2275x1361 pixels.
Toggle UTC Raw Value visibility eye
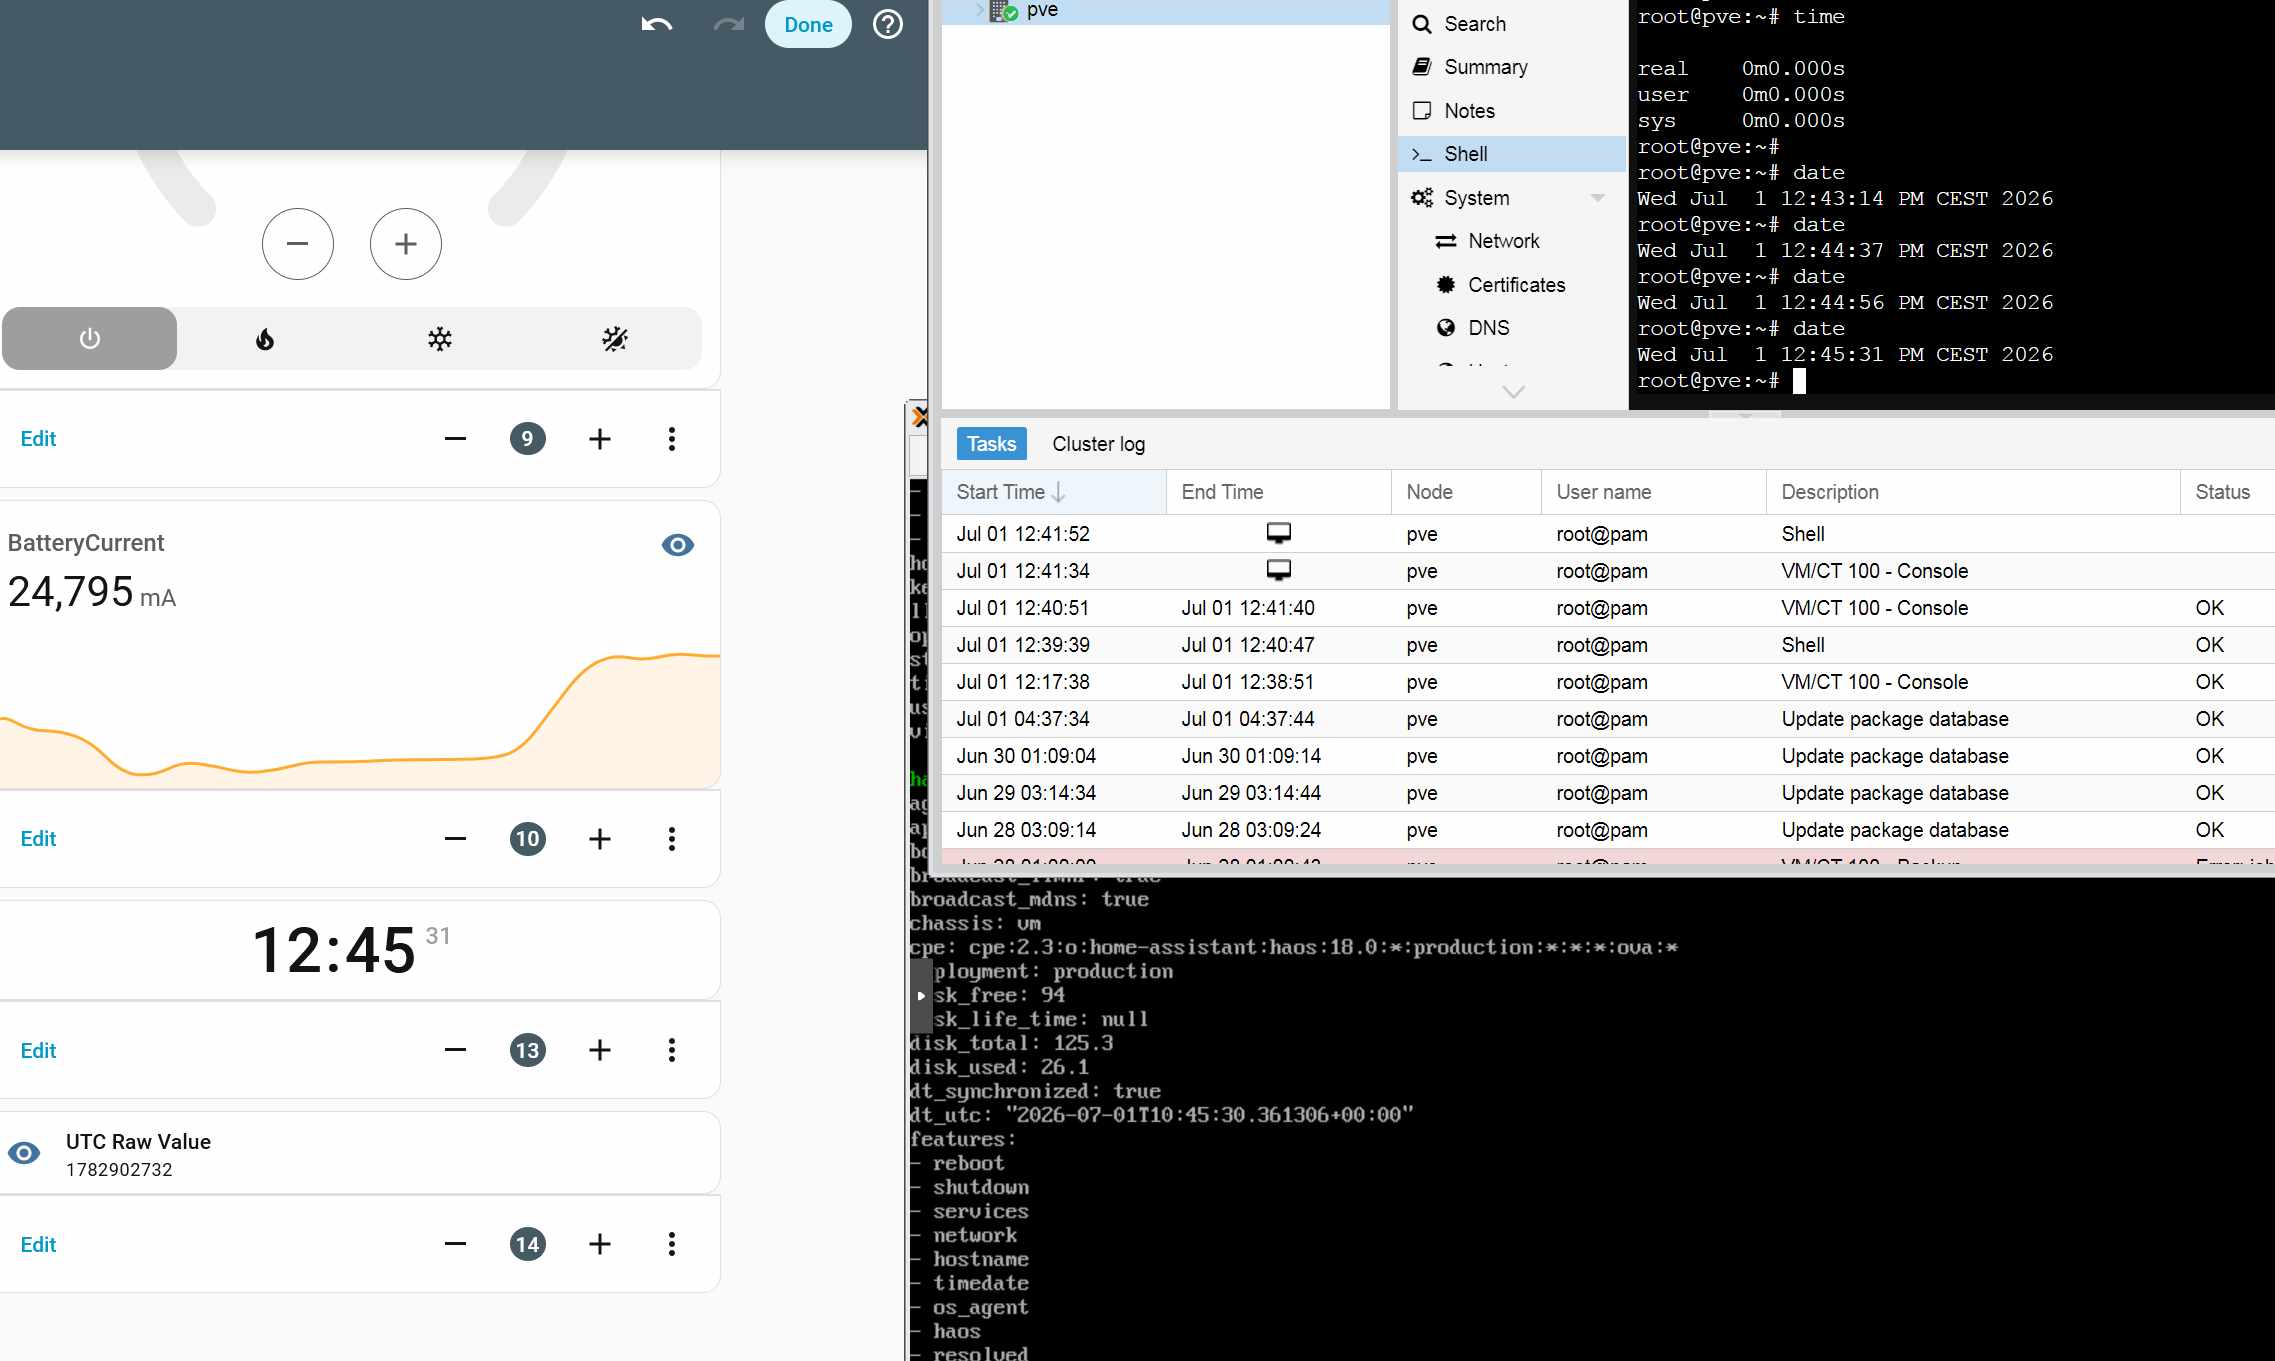coord(24,1153)
